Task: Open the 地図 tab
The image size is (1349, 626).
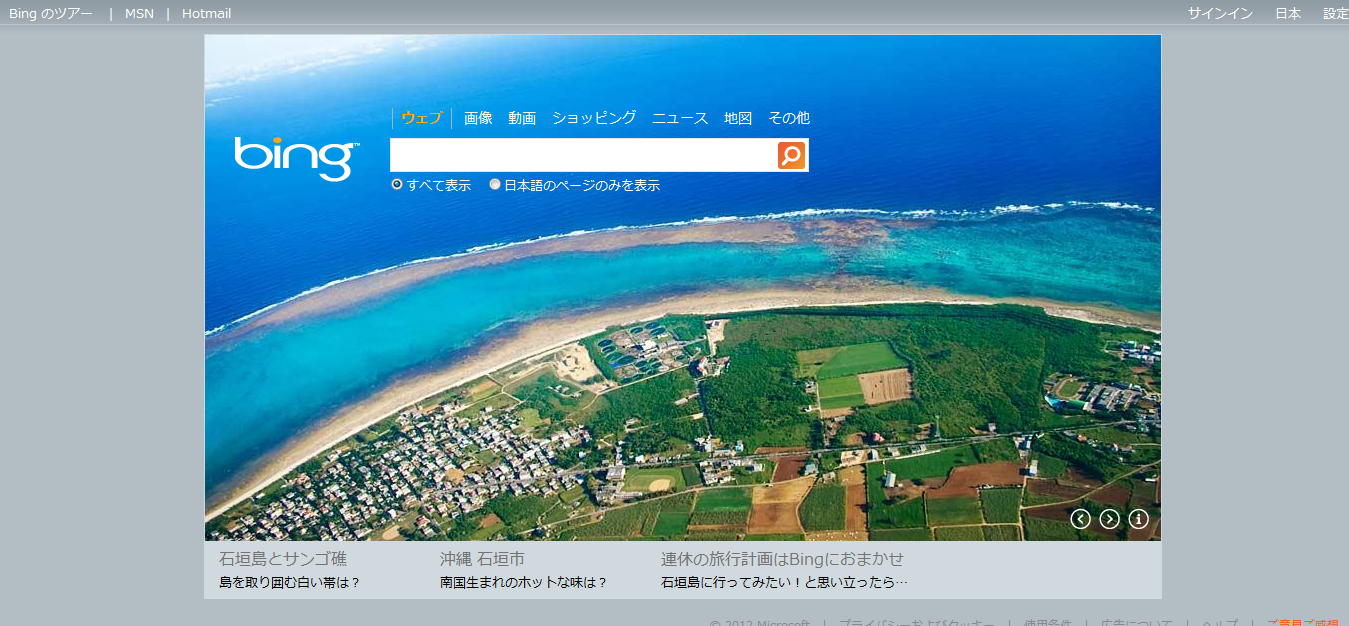Action: [738, 118]
